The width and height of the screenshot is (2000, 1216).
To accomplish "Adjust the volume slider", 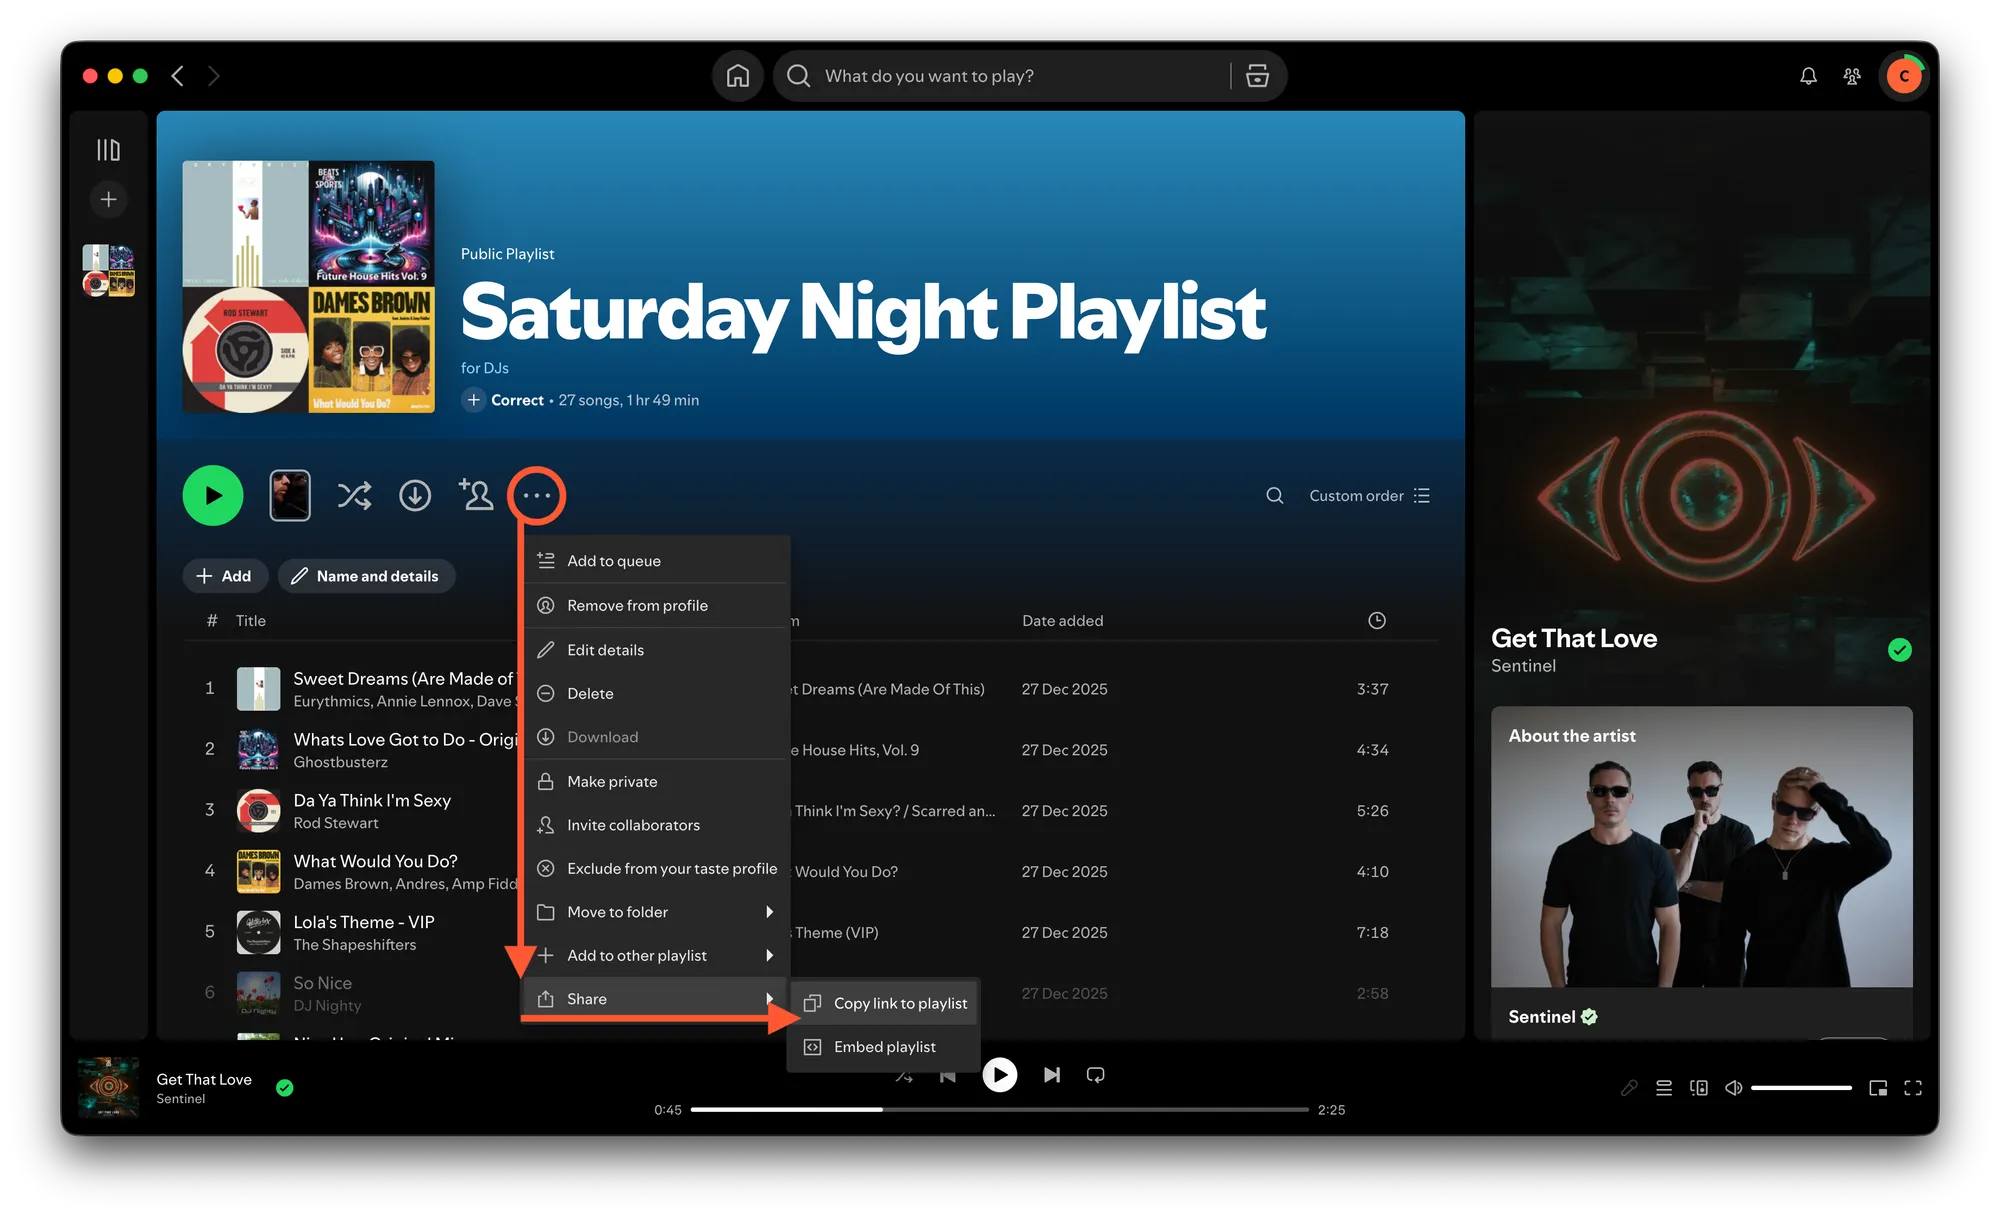I will pos(1801,1088).
